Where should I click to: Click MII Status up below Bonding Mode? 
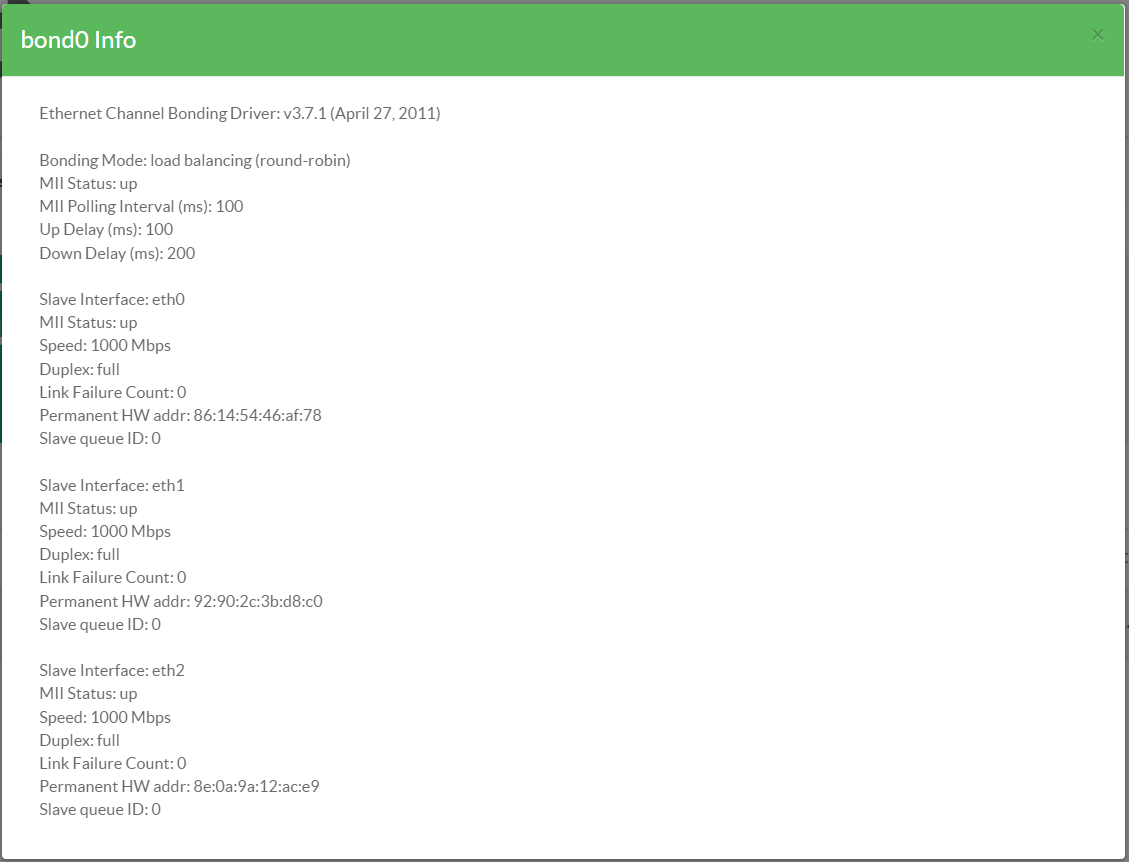tap(88, 183)
